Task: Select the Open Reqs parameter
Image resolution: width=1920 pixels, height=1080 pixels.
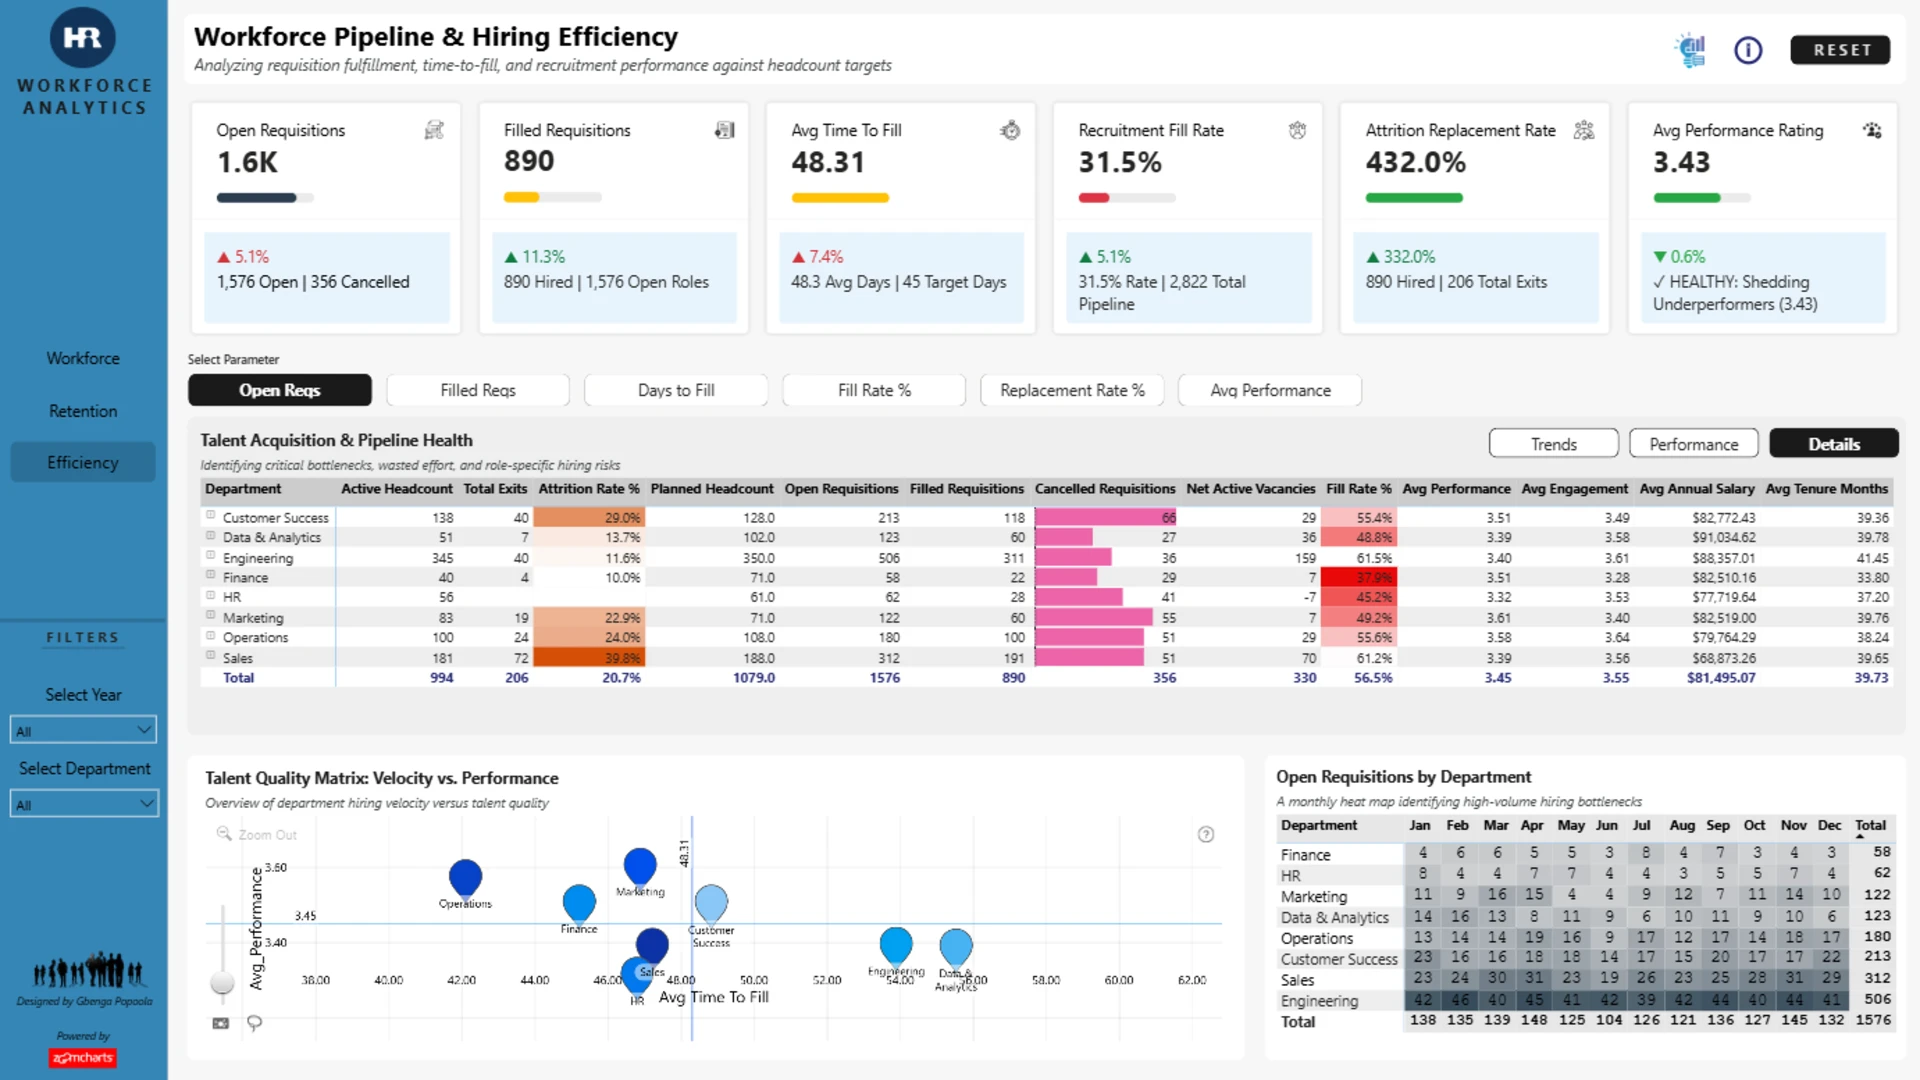Action: (279, 390)
